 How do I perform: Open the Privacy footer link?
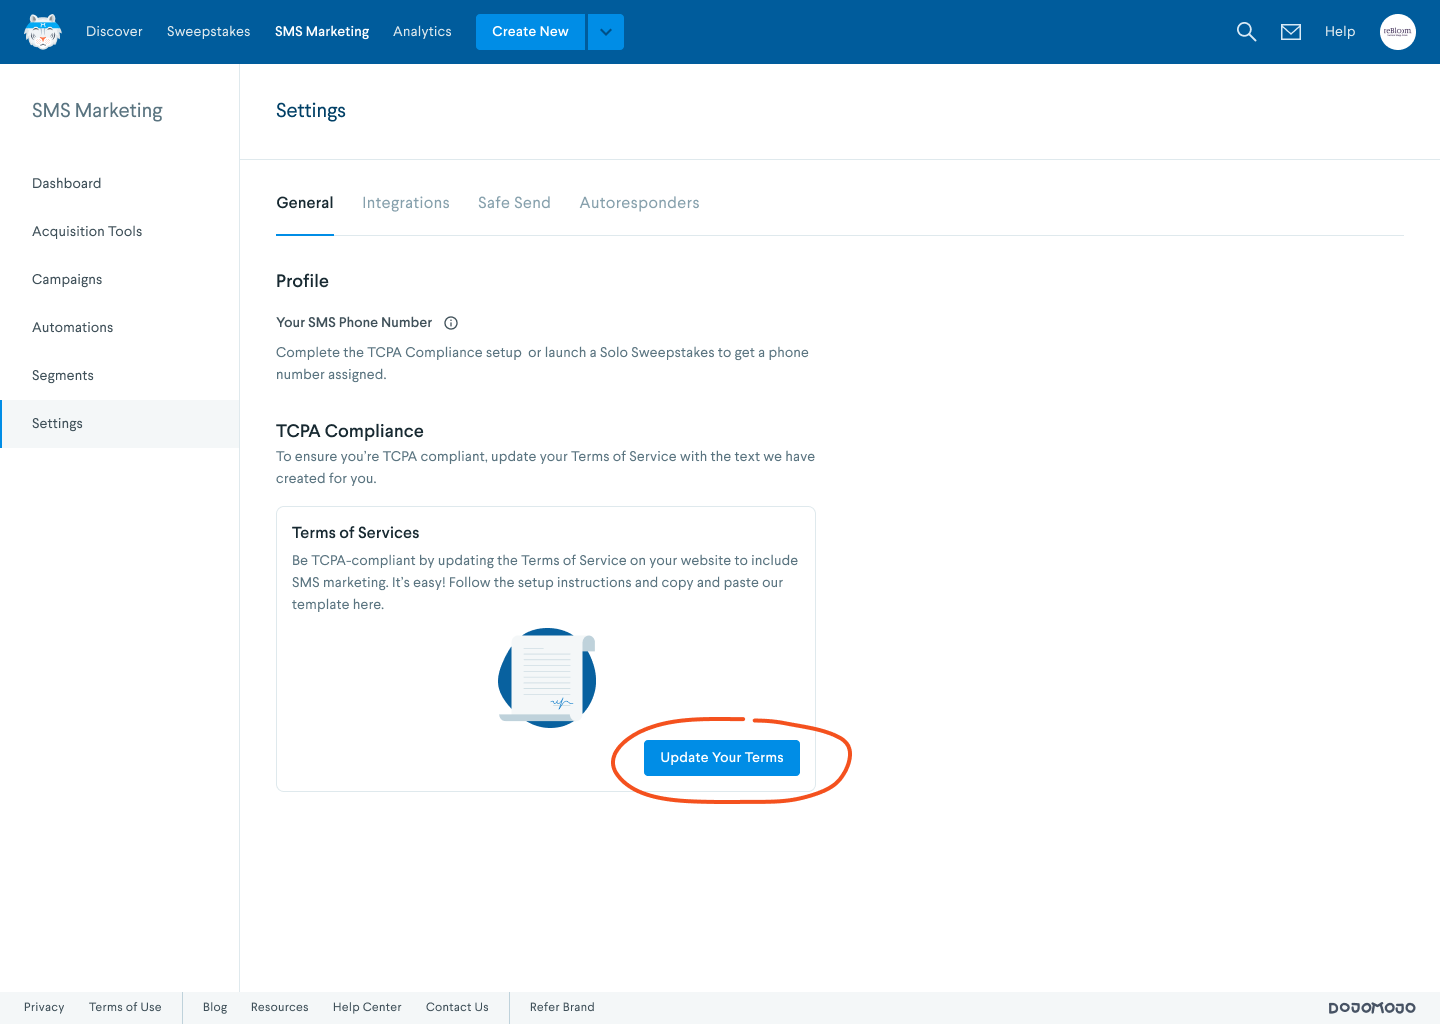click(x=44, y=1007)
